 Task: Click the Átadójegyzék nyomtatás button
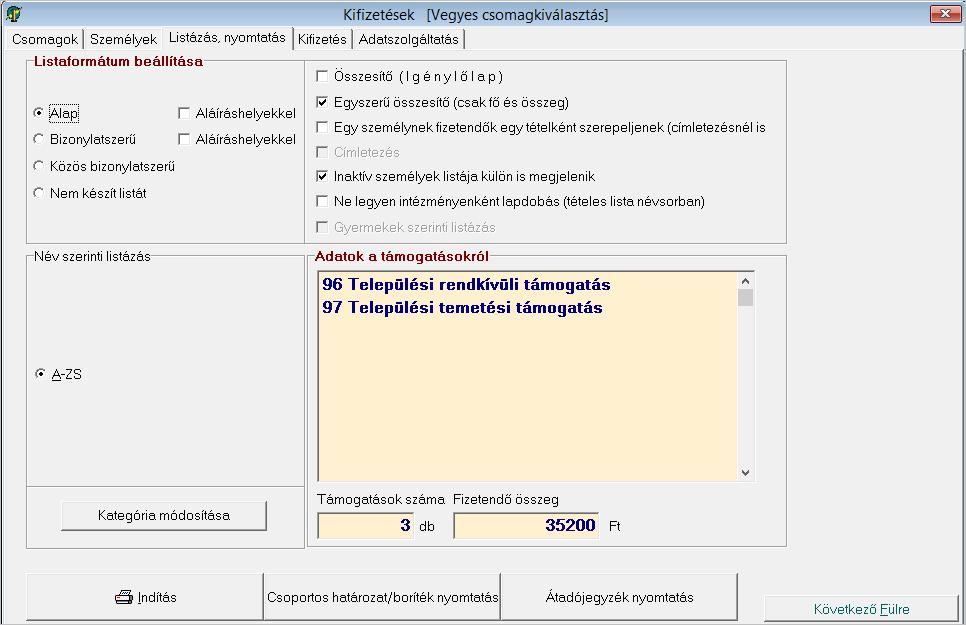(x=619, y=597)
